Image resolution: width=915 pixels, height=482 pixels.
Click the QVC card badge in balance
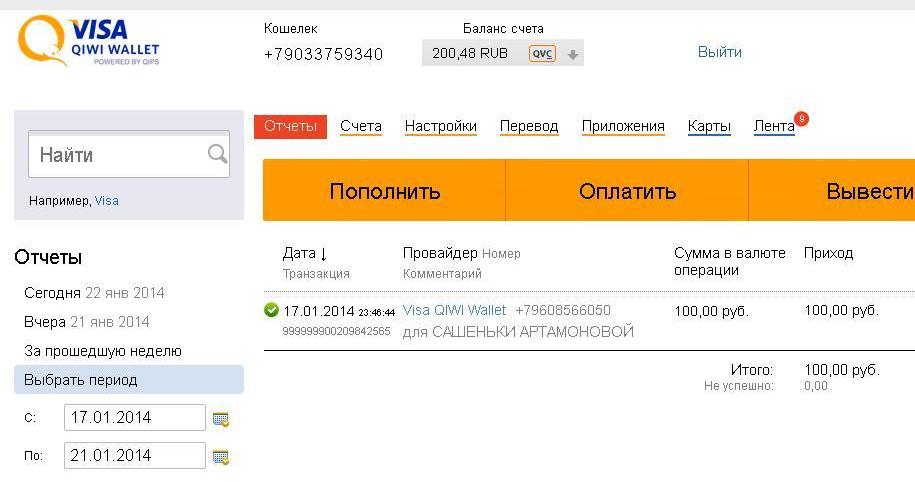point(542,54)
